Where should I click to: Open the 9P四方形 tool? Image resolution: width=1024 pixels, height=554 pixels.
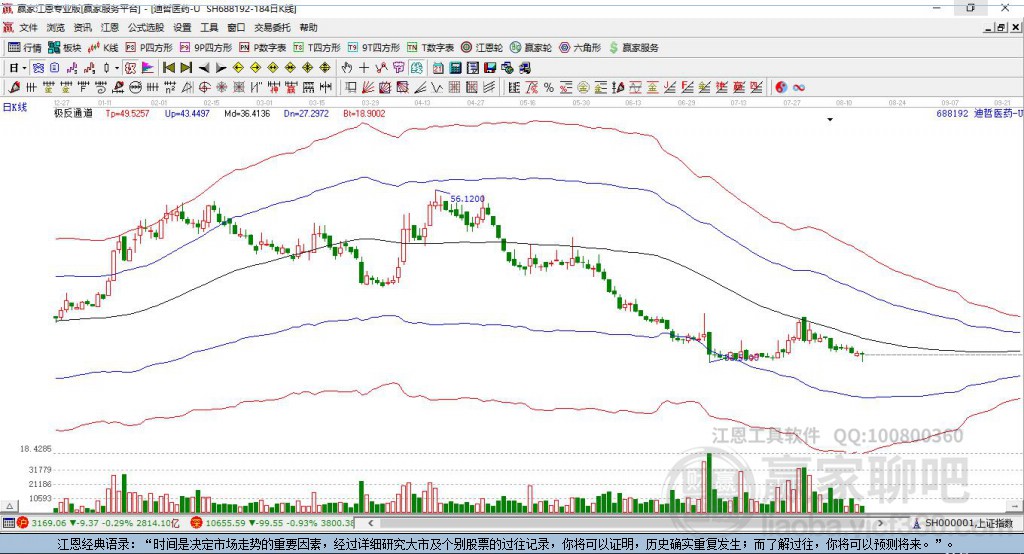206,48
